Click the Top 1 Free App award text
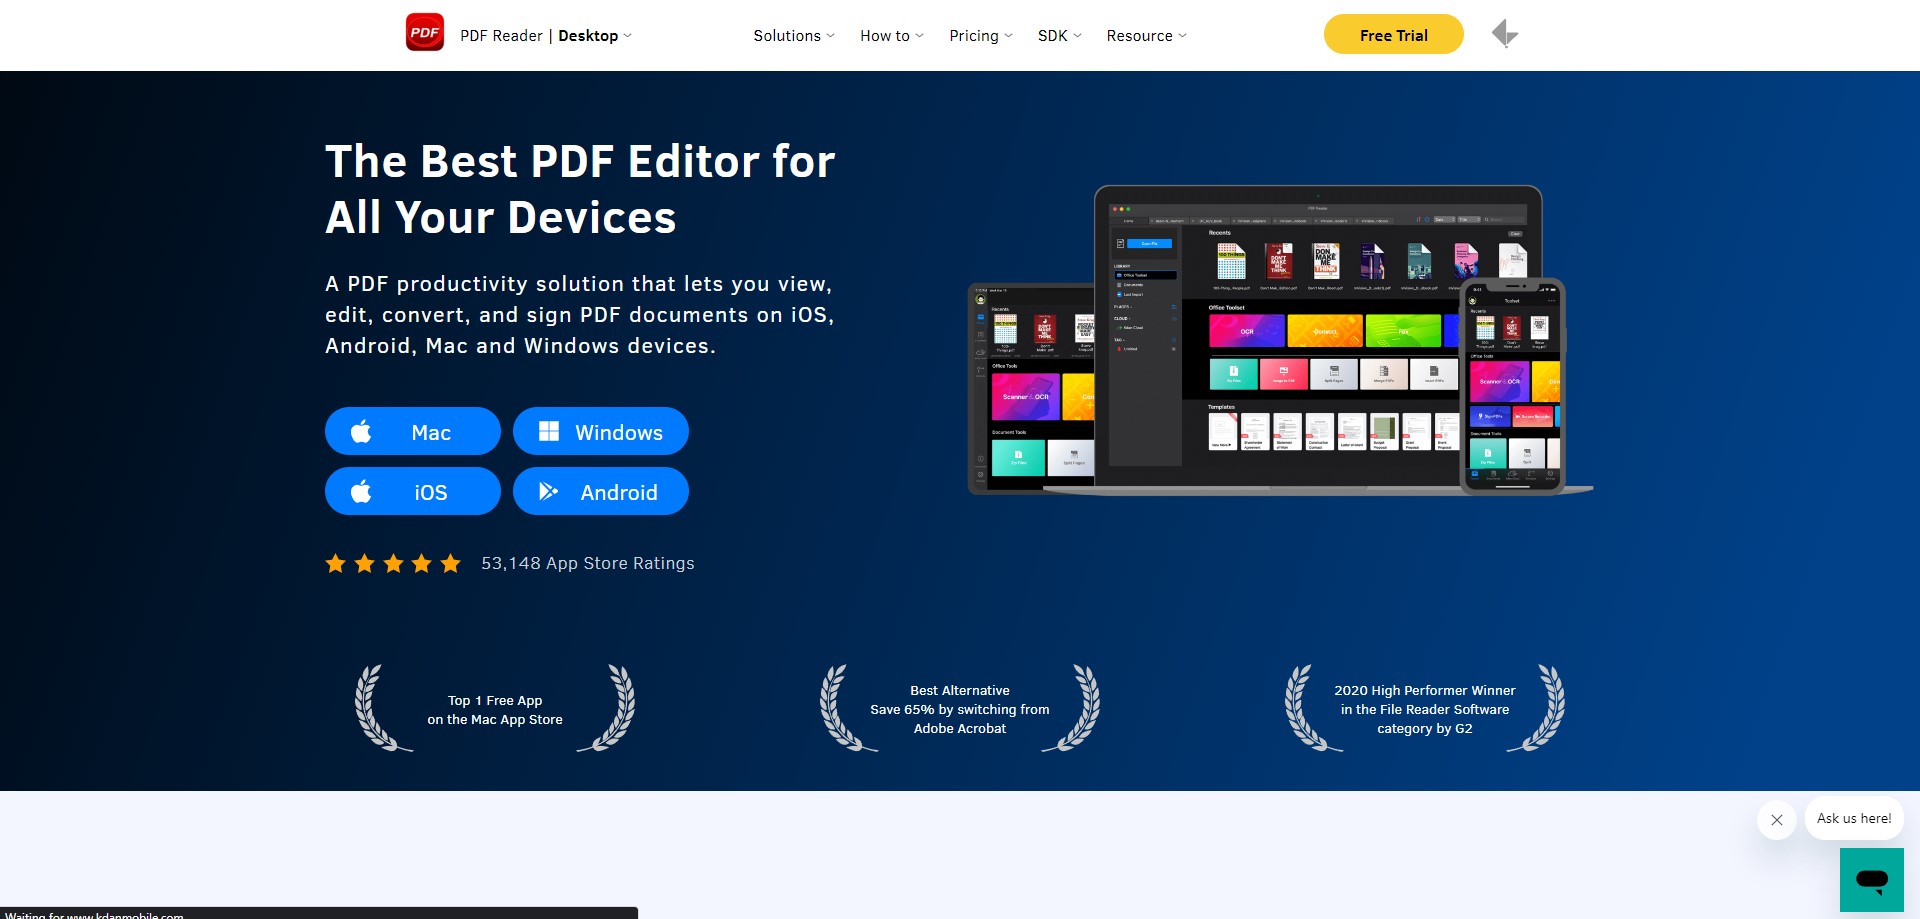The height and width of the screenshot is (919, 1920). pyautogui.click(x=495, y=710)
